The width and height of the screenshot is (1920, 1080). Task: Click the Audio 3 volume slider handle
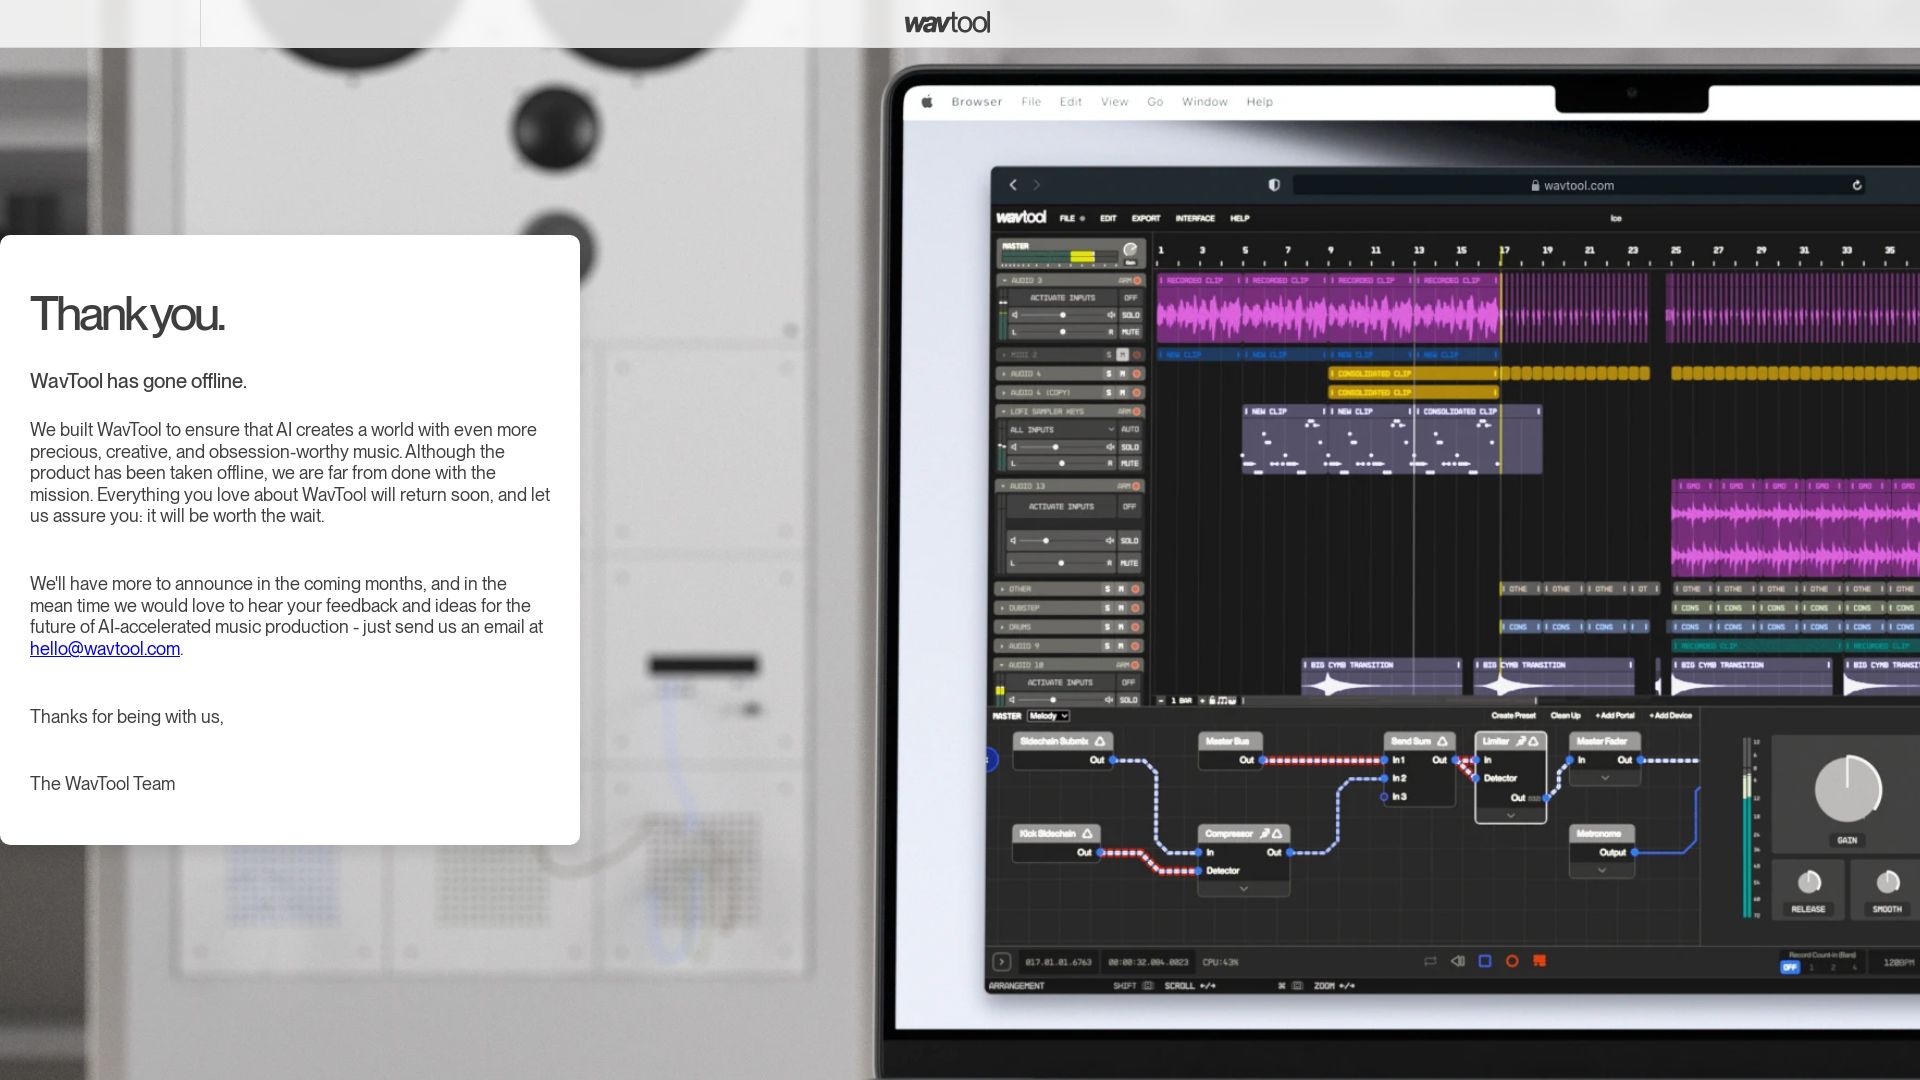pyautogui.click(x=1062, y=315)
